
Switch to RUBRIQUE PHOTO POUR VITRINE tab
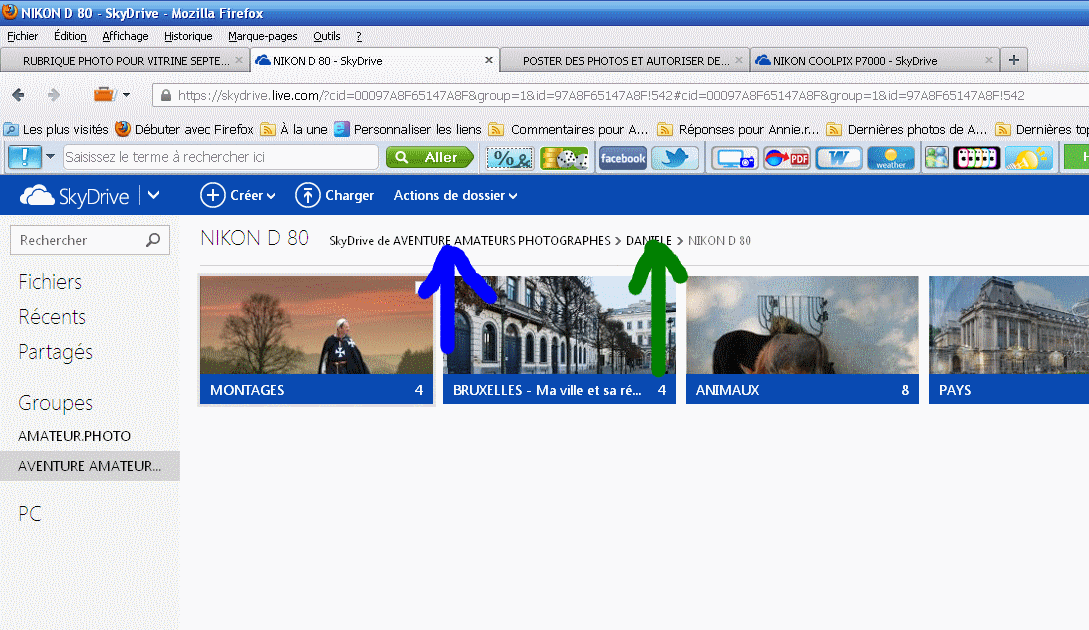[125, 60]
